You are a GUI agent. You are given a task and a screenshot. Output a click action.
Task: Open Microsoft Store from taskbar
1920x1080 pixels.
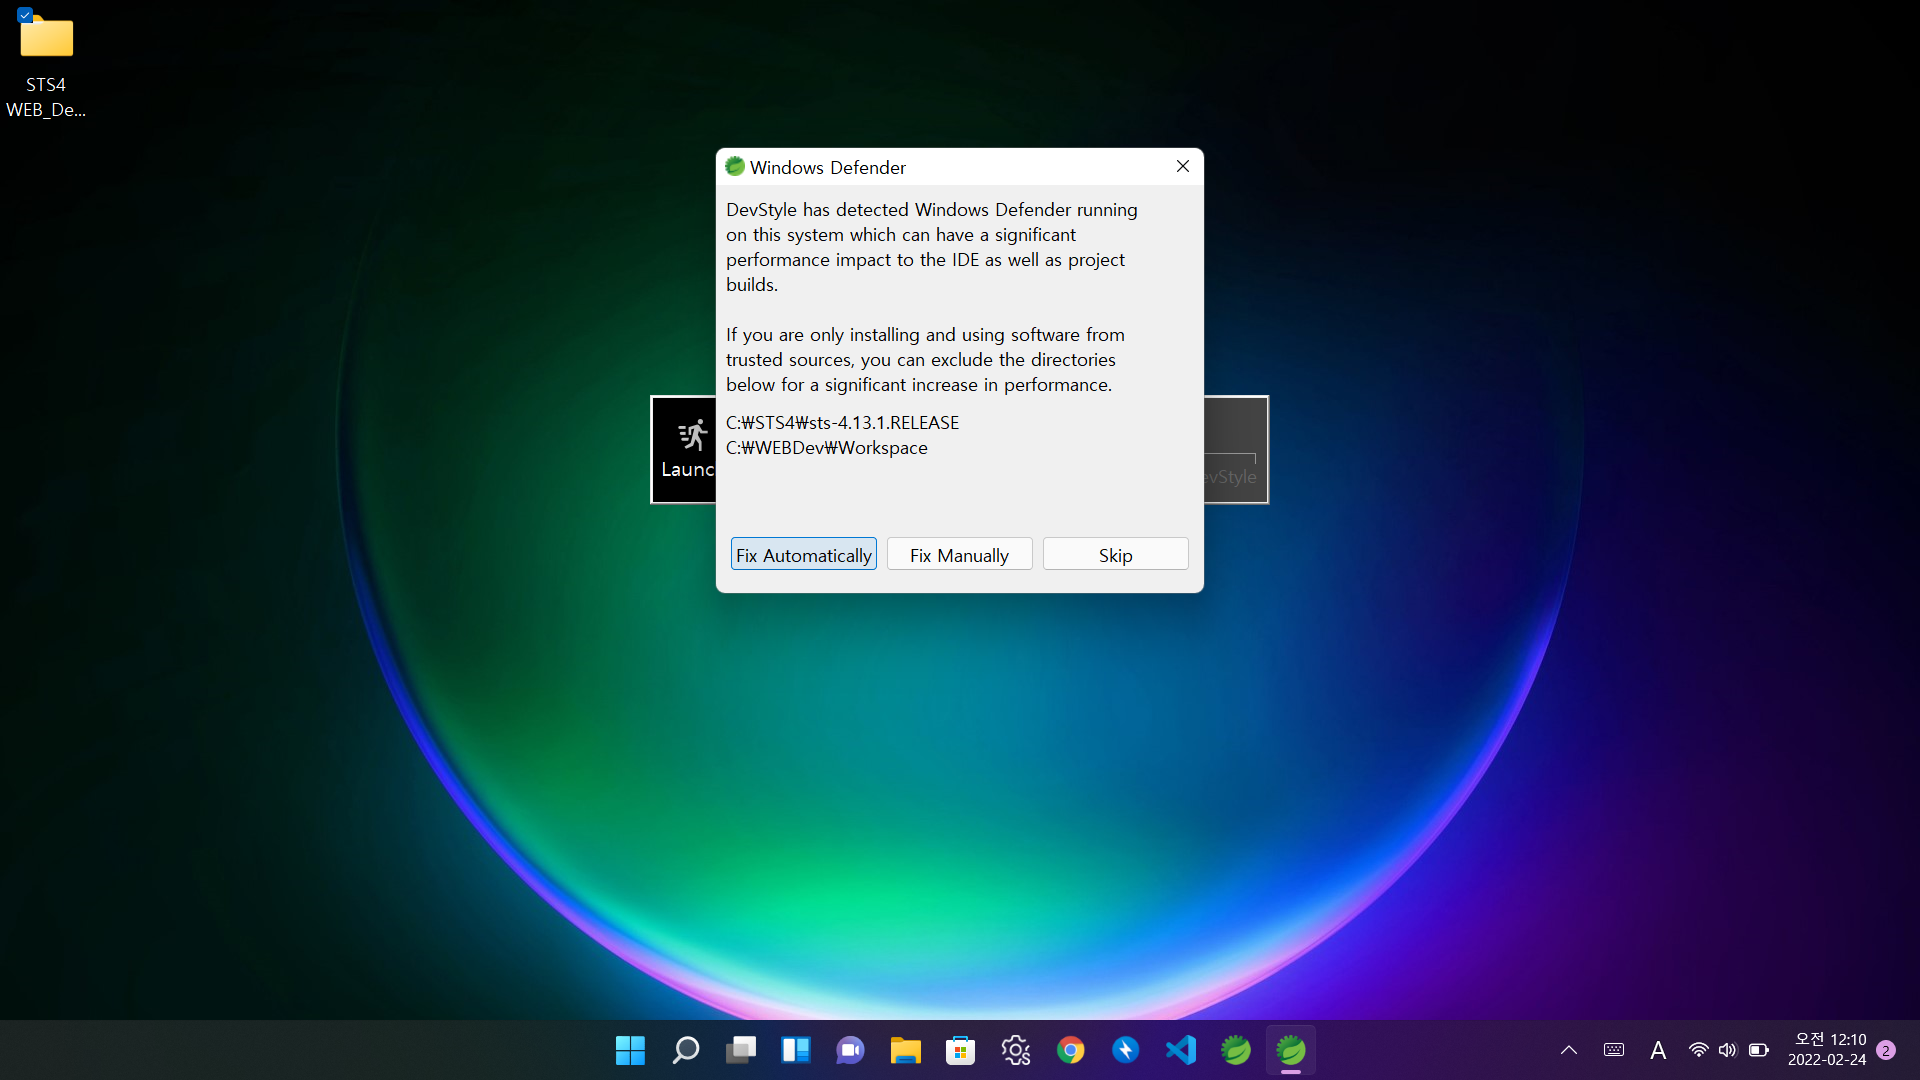[961, 1050]
